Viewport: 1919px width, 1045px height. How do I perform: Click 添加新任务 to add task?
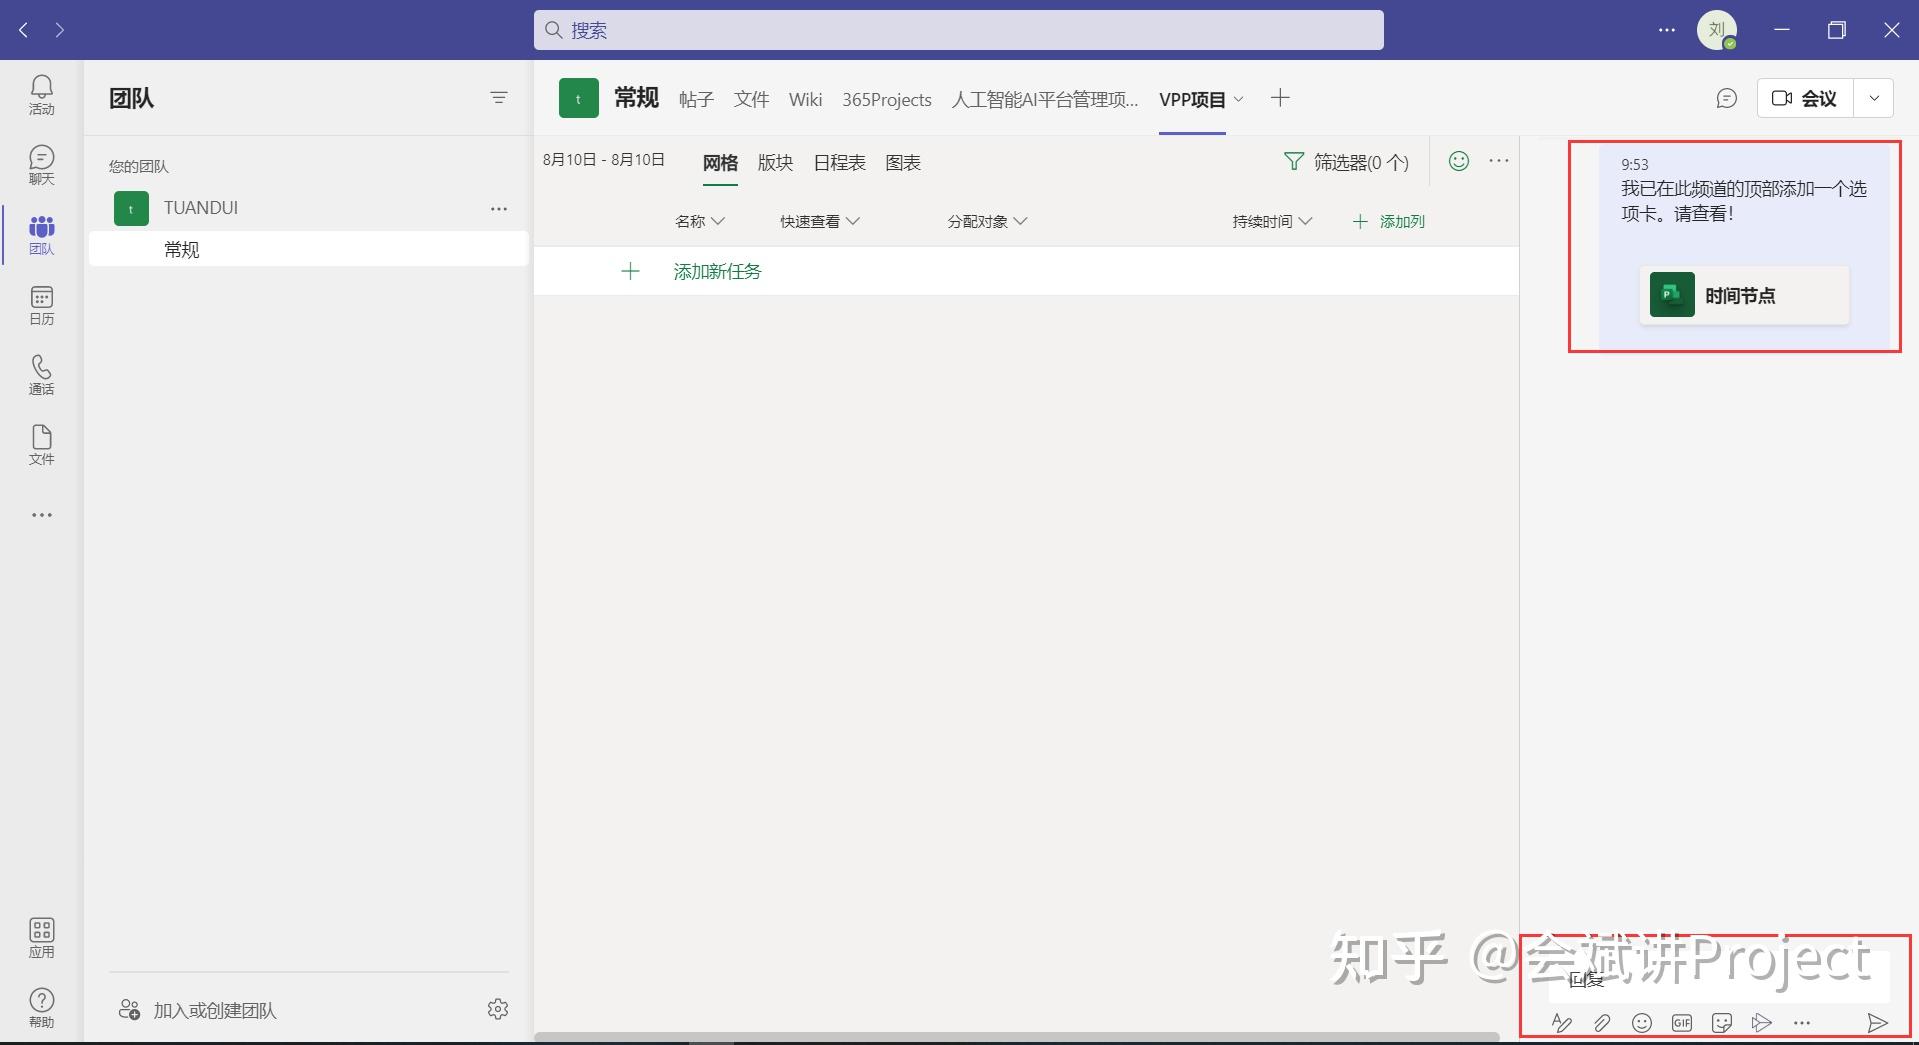click(x=717, y=271)
